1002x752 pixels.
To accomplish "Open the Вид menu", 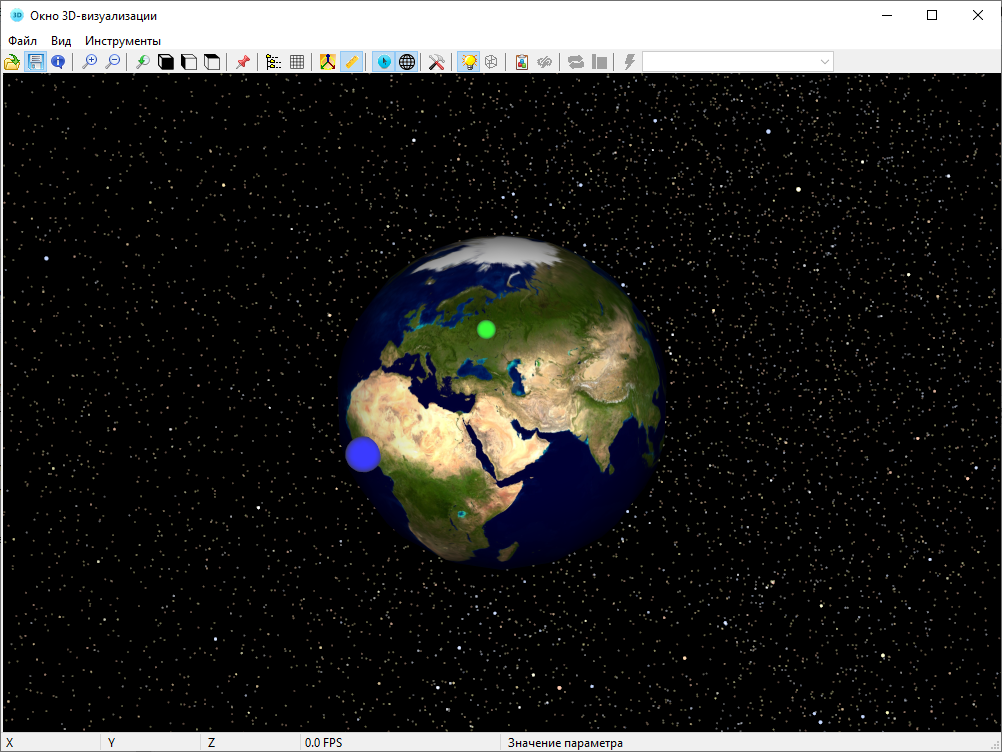I will (x=61, y=41).
